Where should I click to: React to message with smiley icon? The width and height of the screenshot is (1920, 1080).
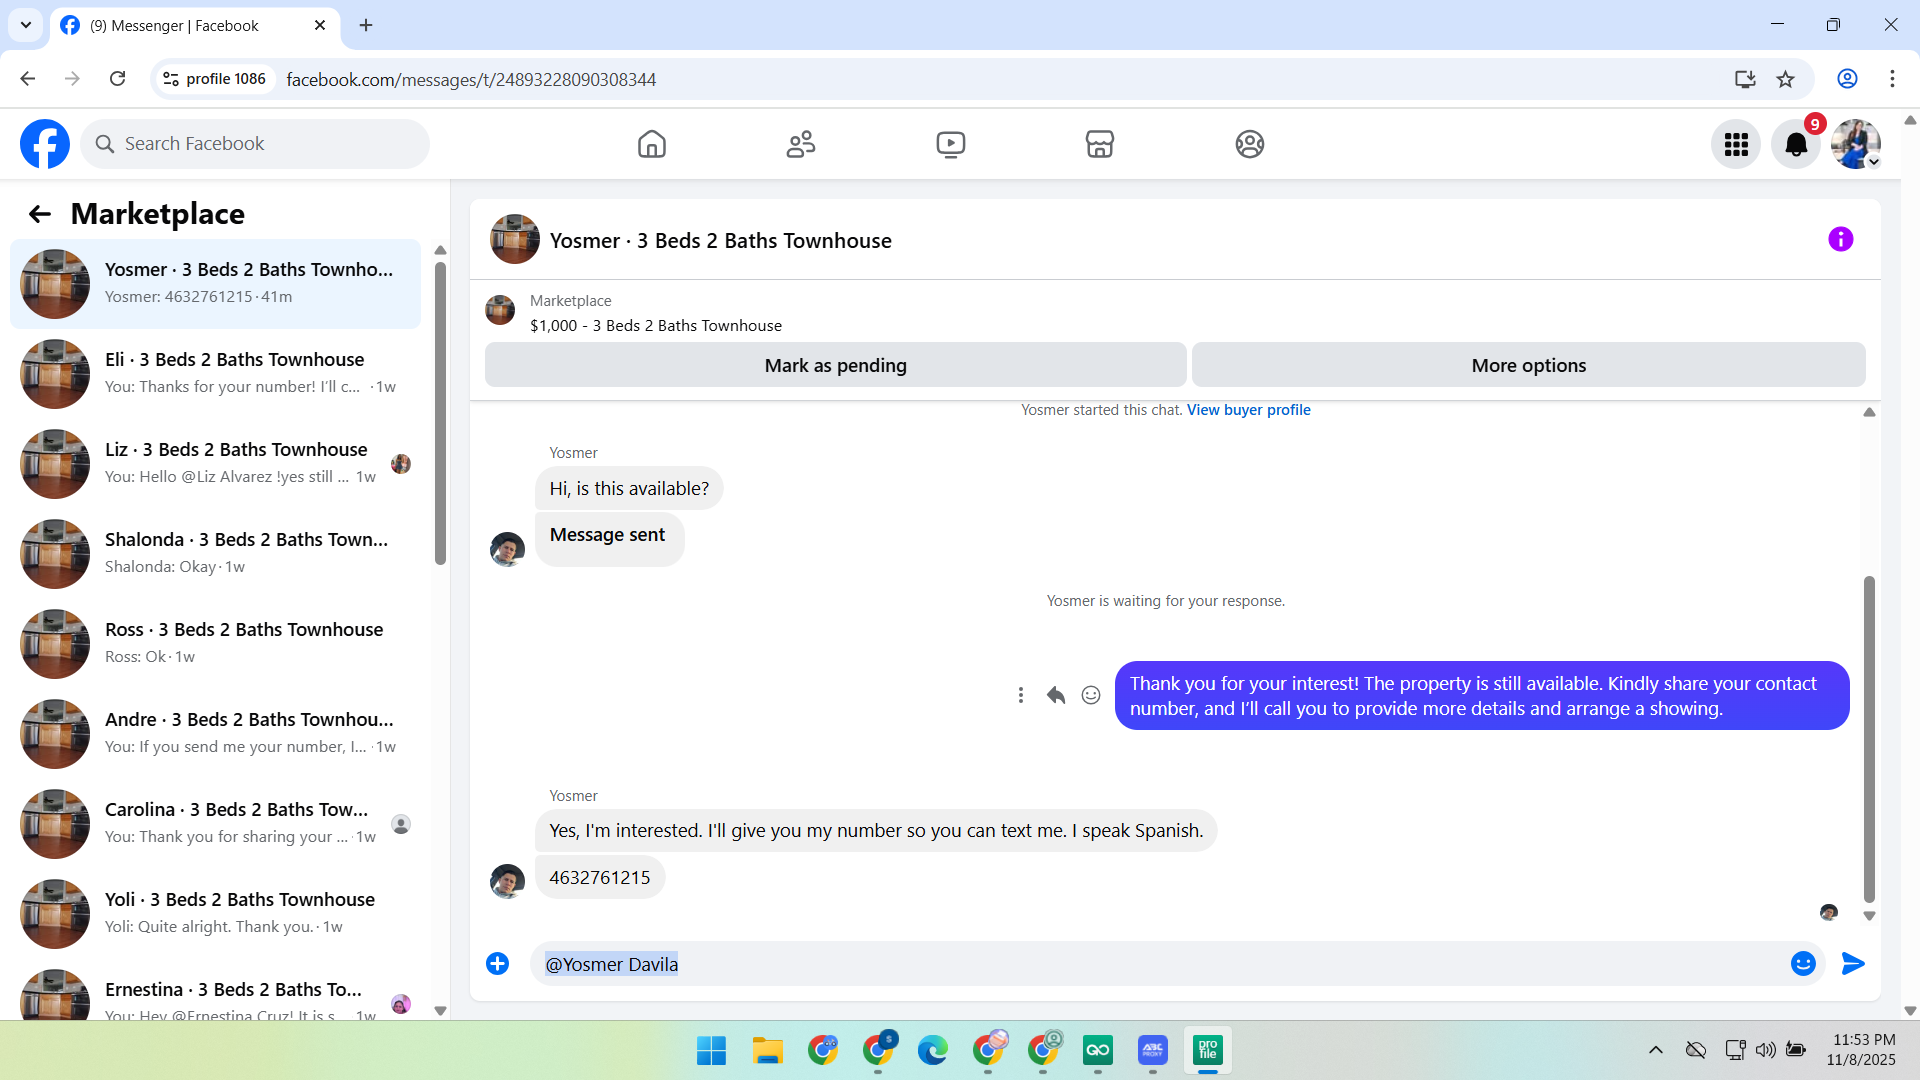point(1091,695)
